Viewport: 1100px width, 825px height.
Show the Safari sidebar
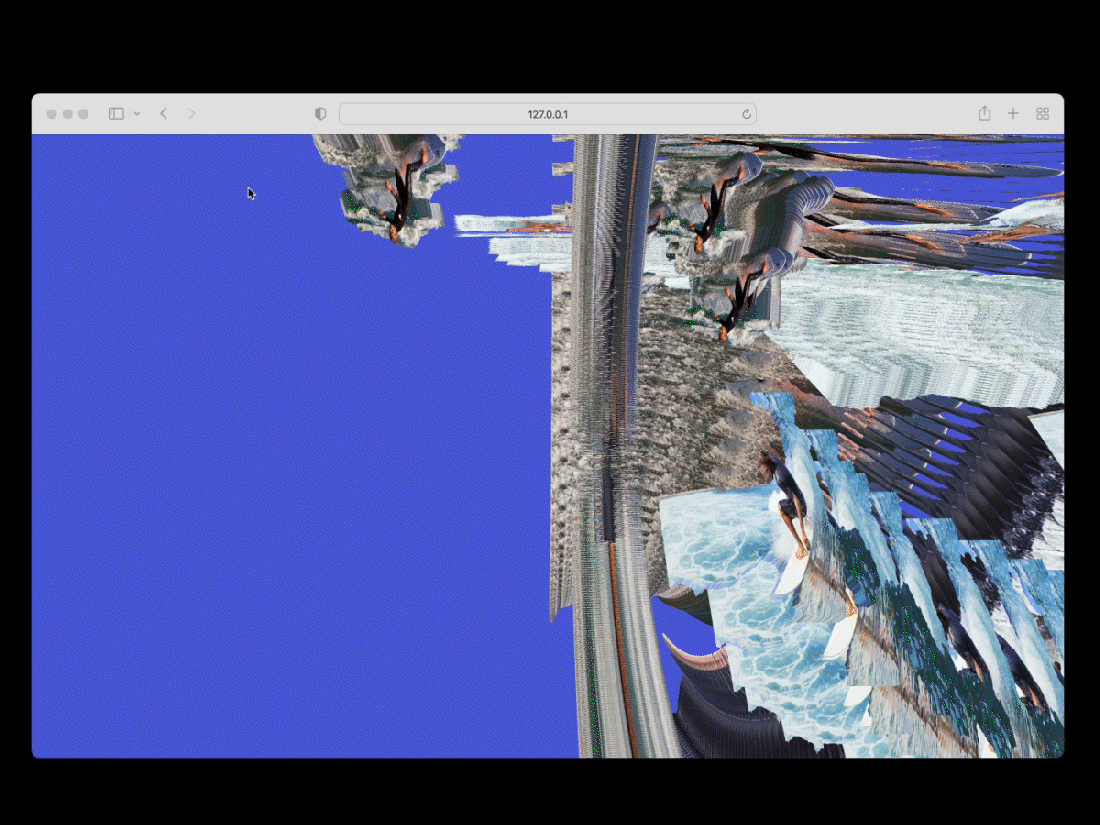click(116, 114)
